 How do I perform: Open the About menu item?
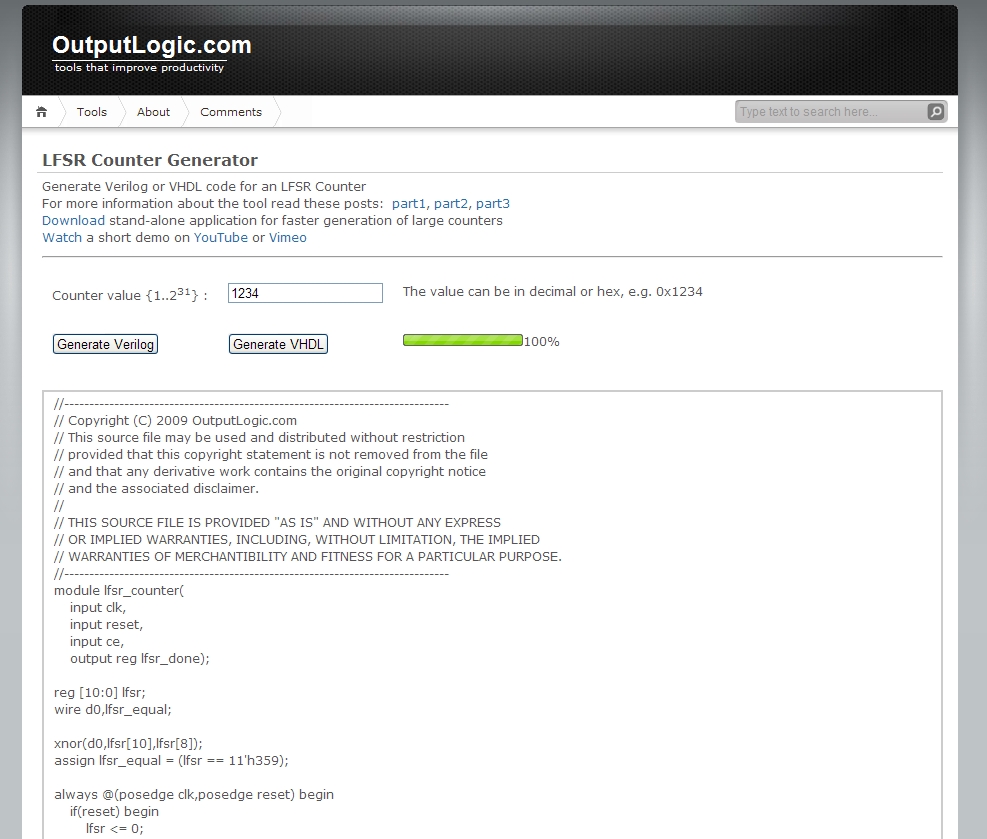(x=153, y=112)
